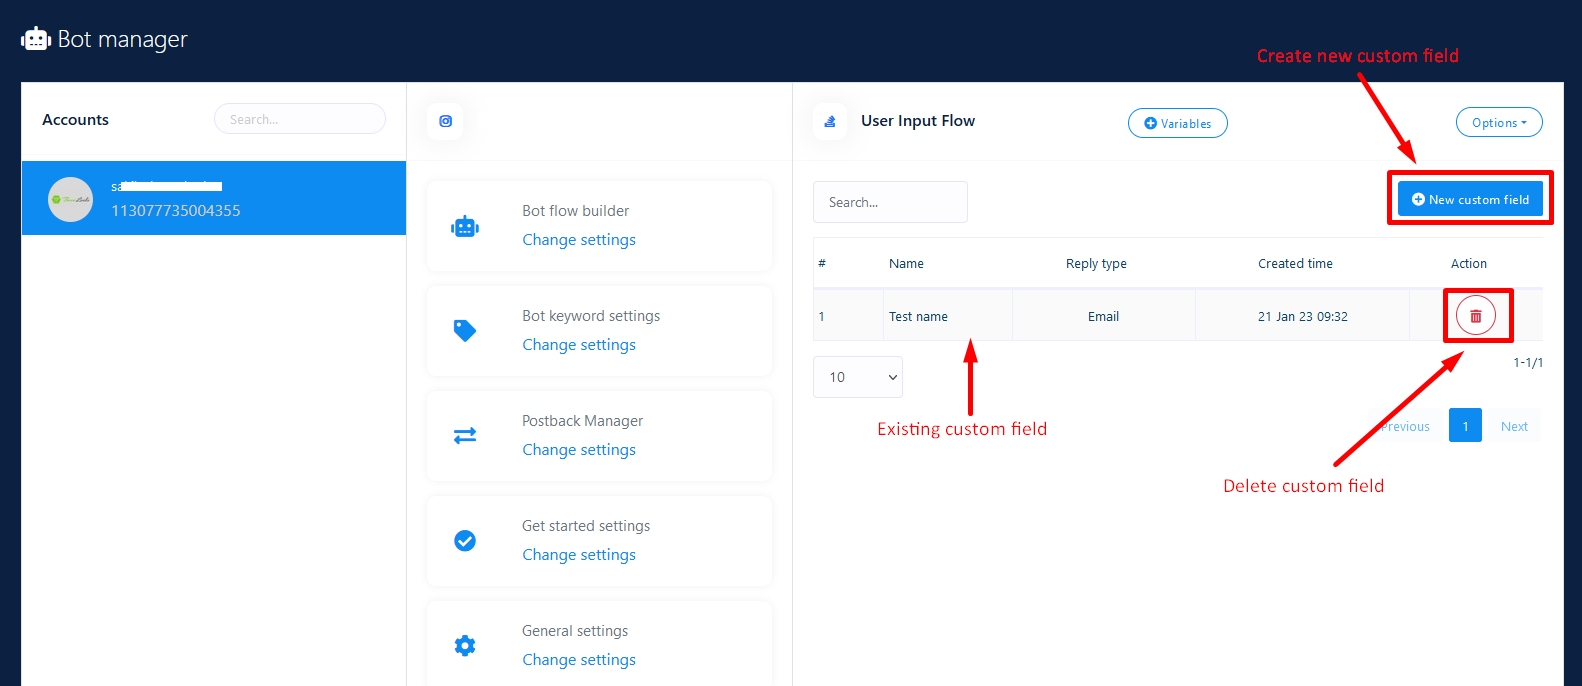Click the Next pagination link
The width and height of the screenshot is (1582, 686).
[x=1514, y=426]
